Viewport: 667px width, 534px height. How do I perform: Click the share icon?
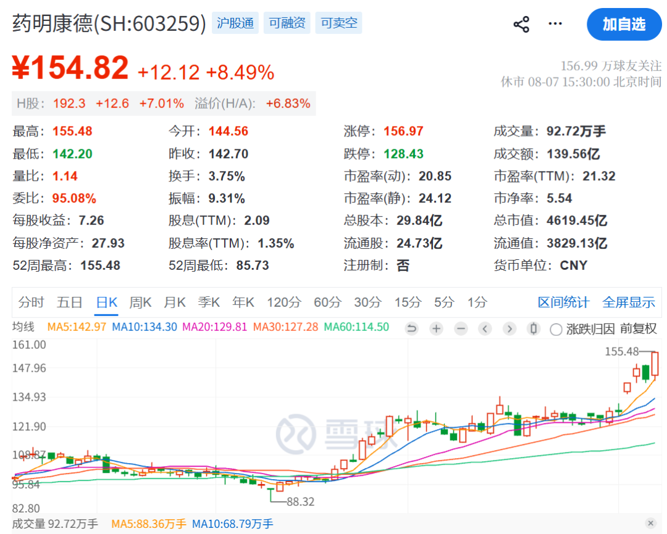coord(522,24)
